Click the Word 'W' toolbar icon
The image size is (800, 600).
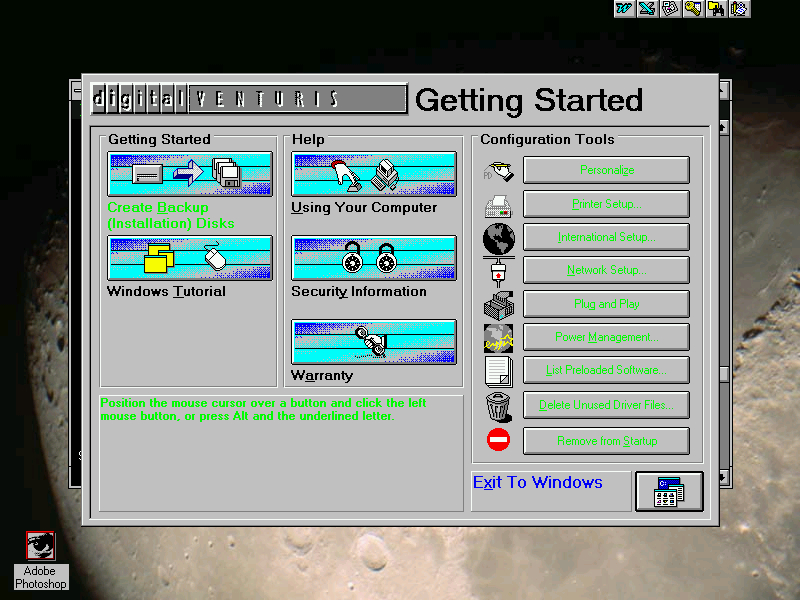(624, 9)
